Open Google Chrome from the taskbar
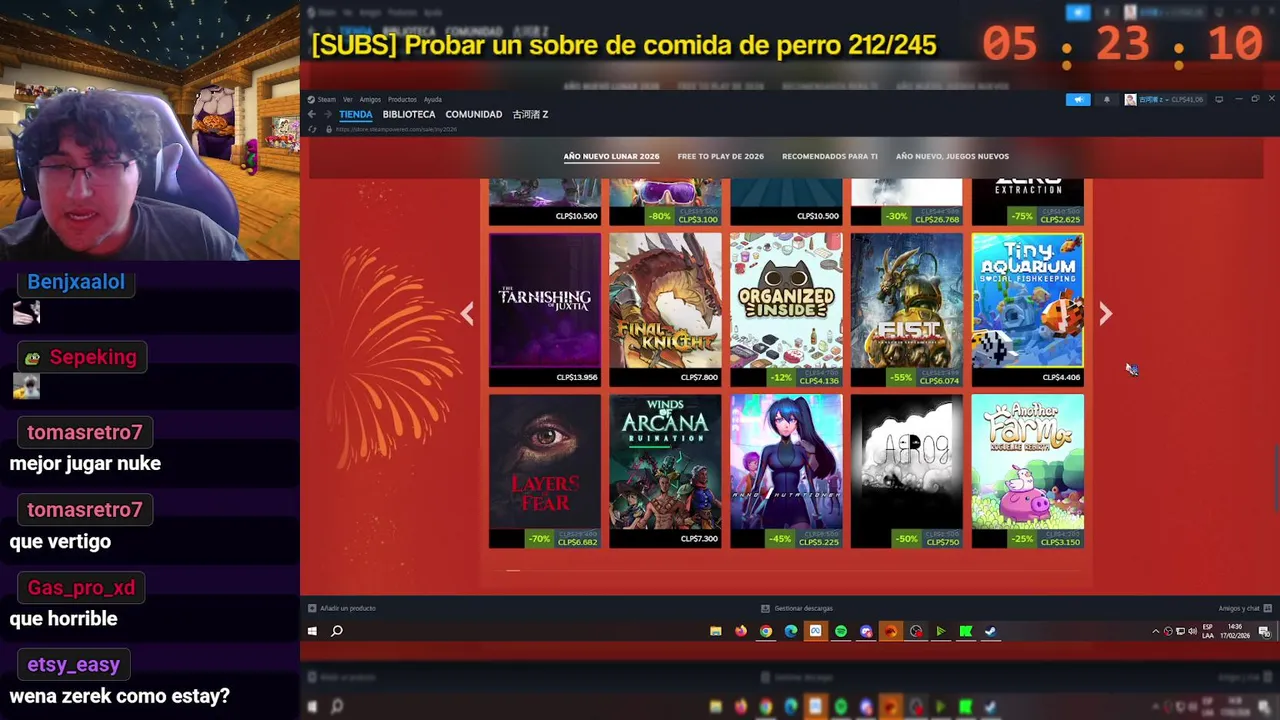The width and height of the screenshot is (1280, 720). [766, 631]
